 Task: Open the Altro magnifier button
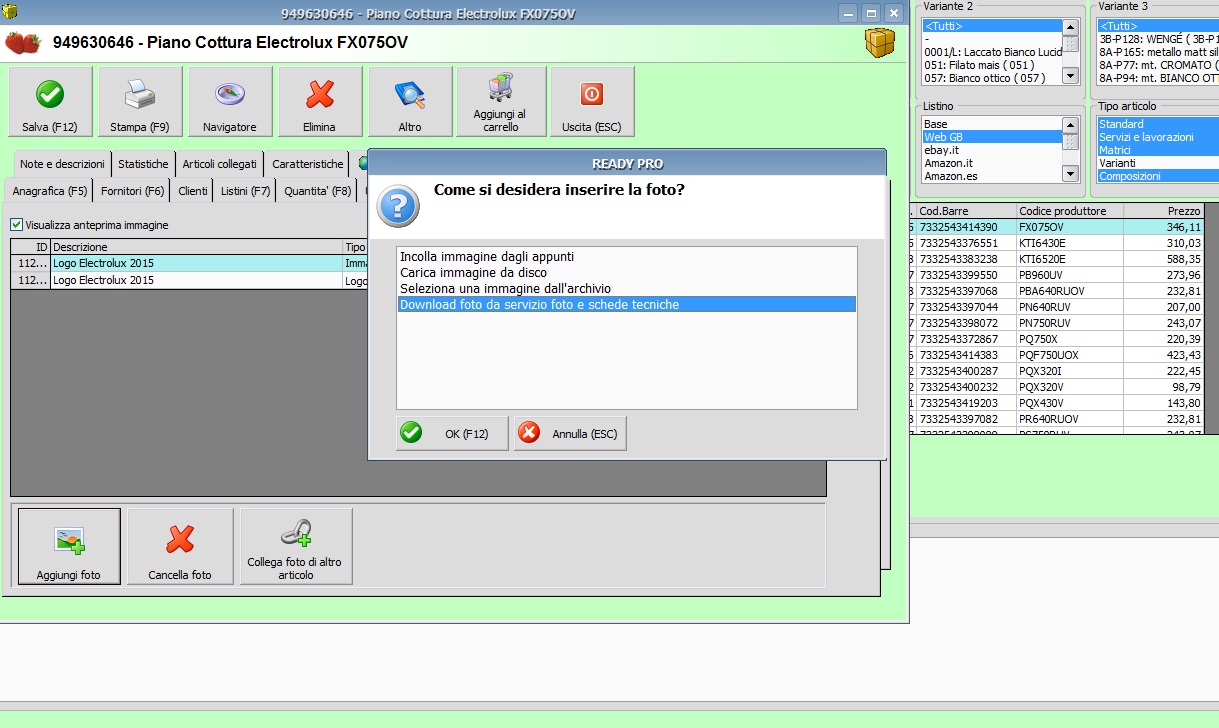coord(410,102)
